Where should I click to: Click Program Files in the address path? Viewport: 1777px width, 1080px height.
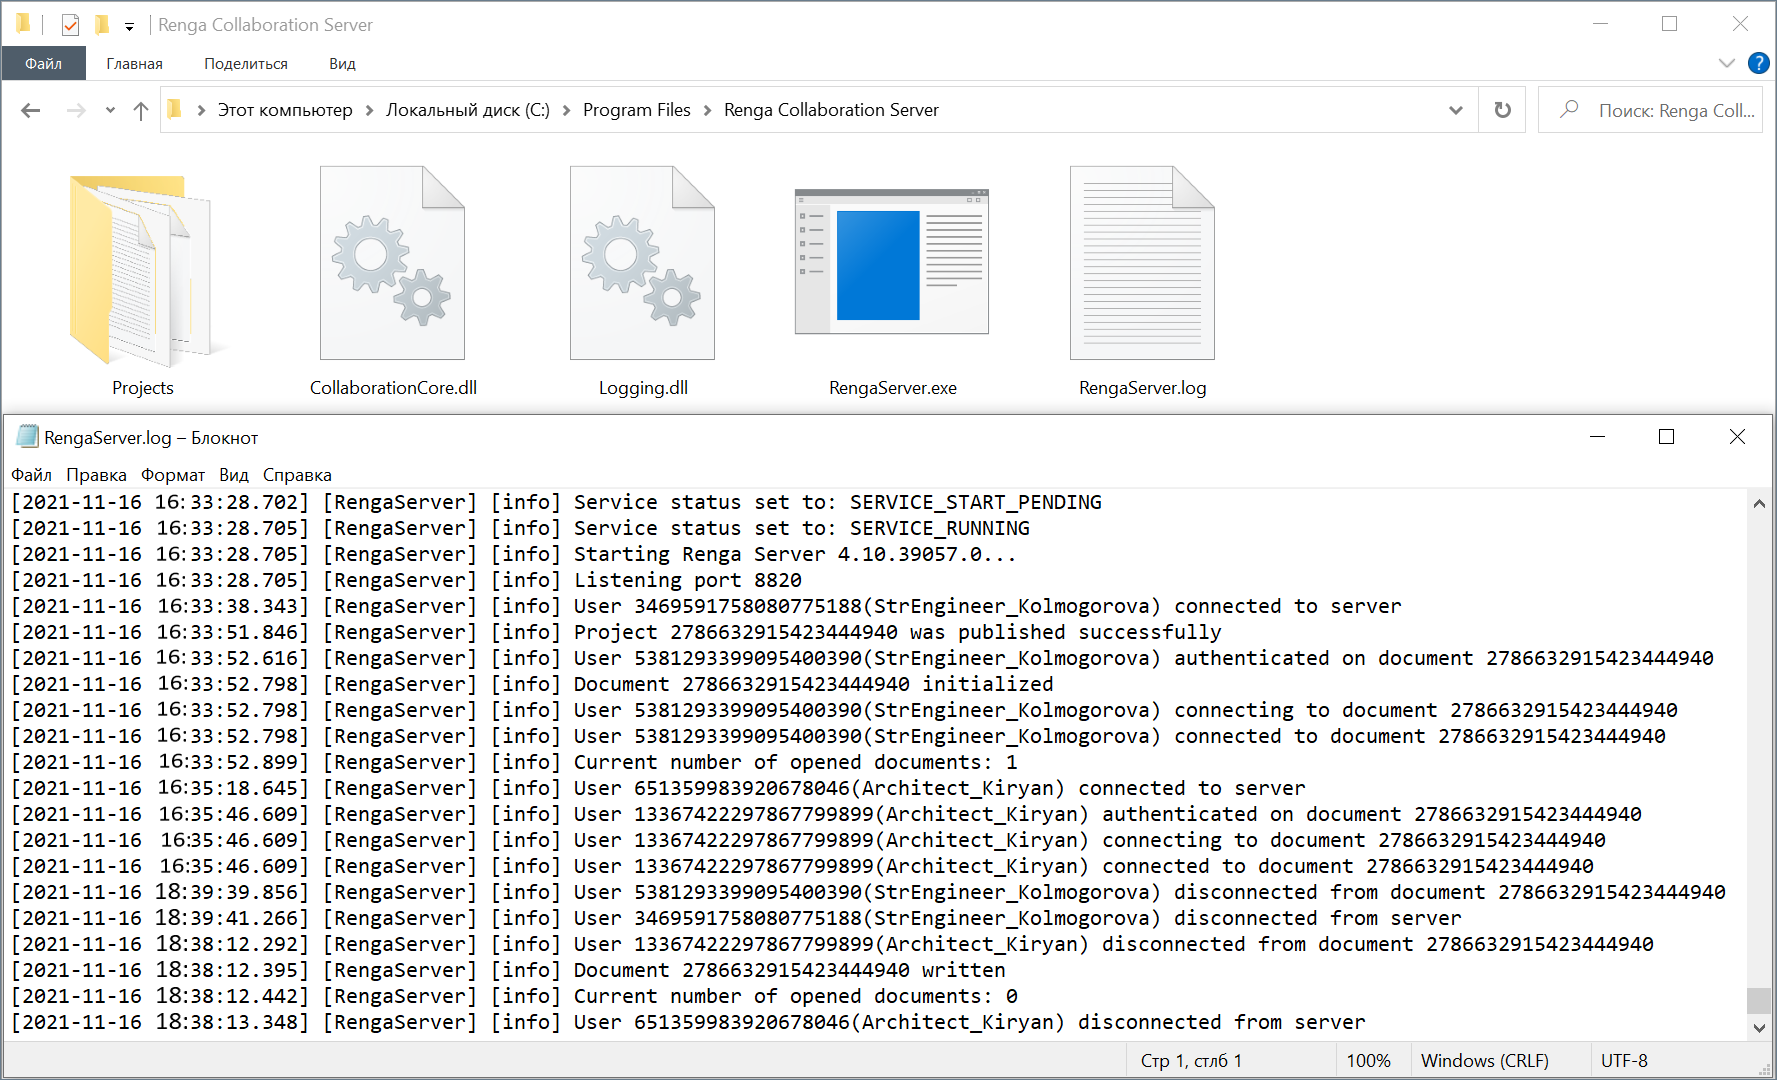[x=637, y=110]
